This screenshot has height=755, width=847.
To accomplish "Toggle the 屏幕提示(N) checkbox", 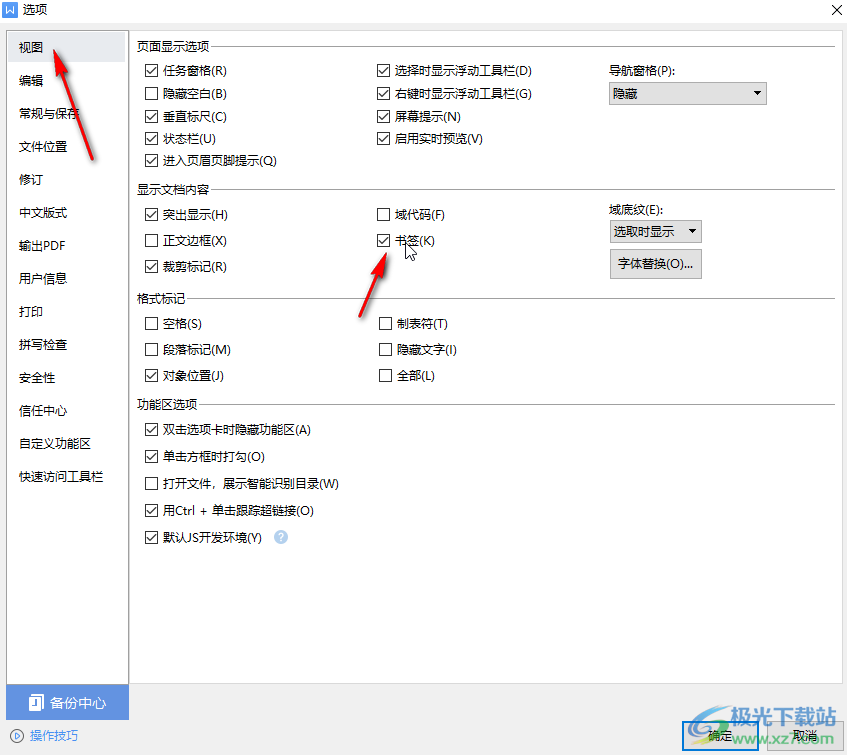I will [384, 117].
